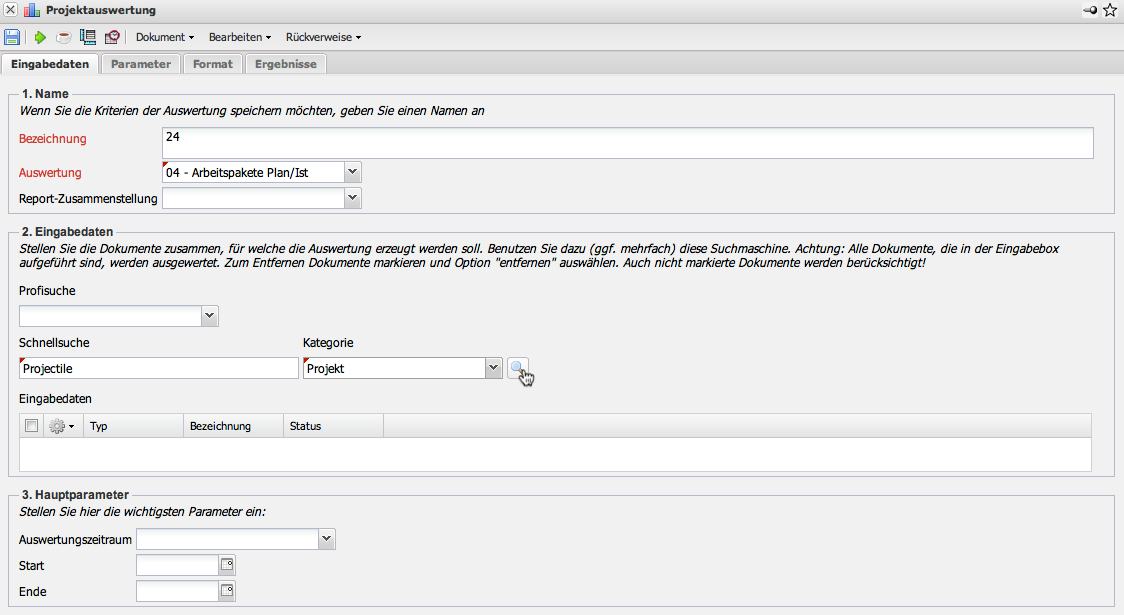Click the ruler list toolbar icon
The width and height of the screenshot is (1124, 615).
[x=87, y=37]
